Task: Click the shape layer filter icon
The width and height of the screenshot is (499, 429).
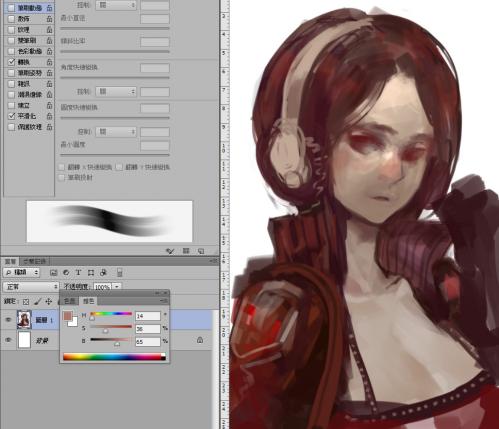Action: 91,273
